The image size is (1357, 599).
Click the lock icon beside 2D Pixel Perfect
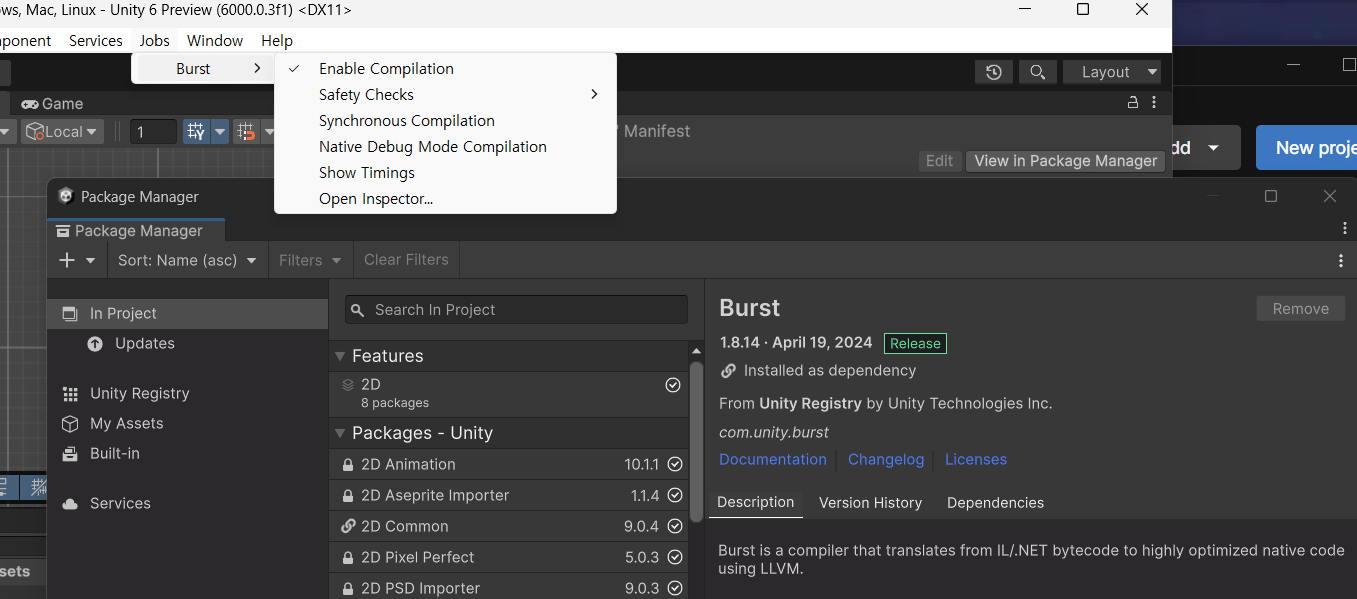pyautogui.click(x=348, y=557)
